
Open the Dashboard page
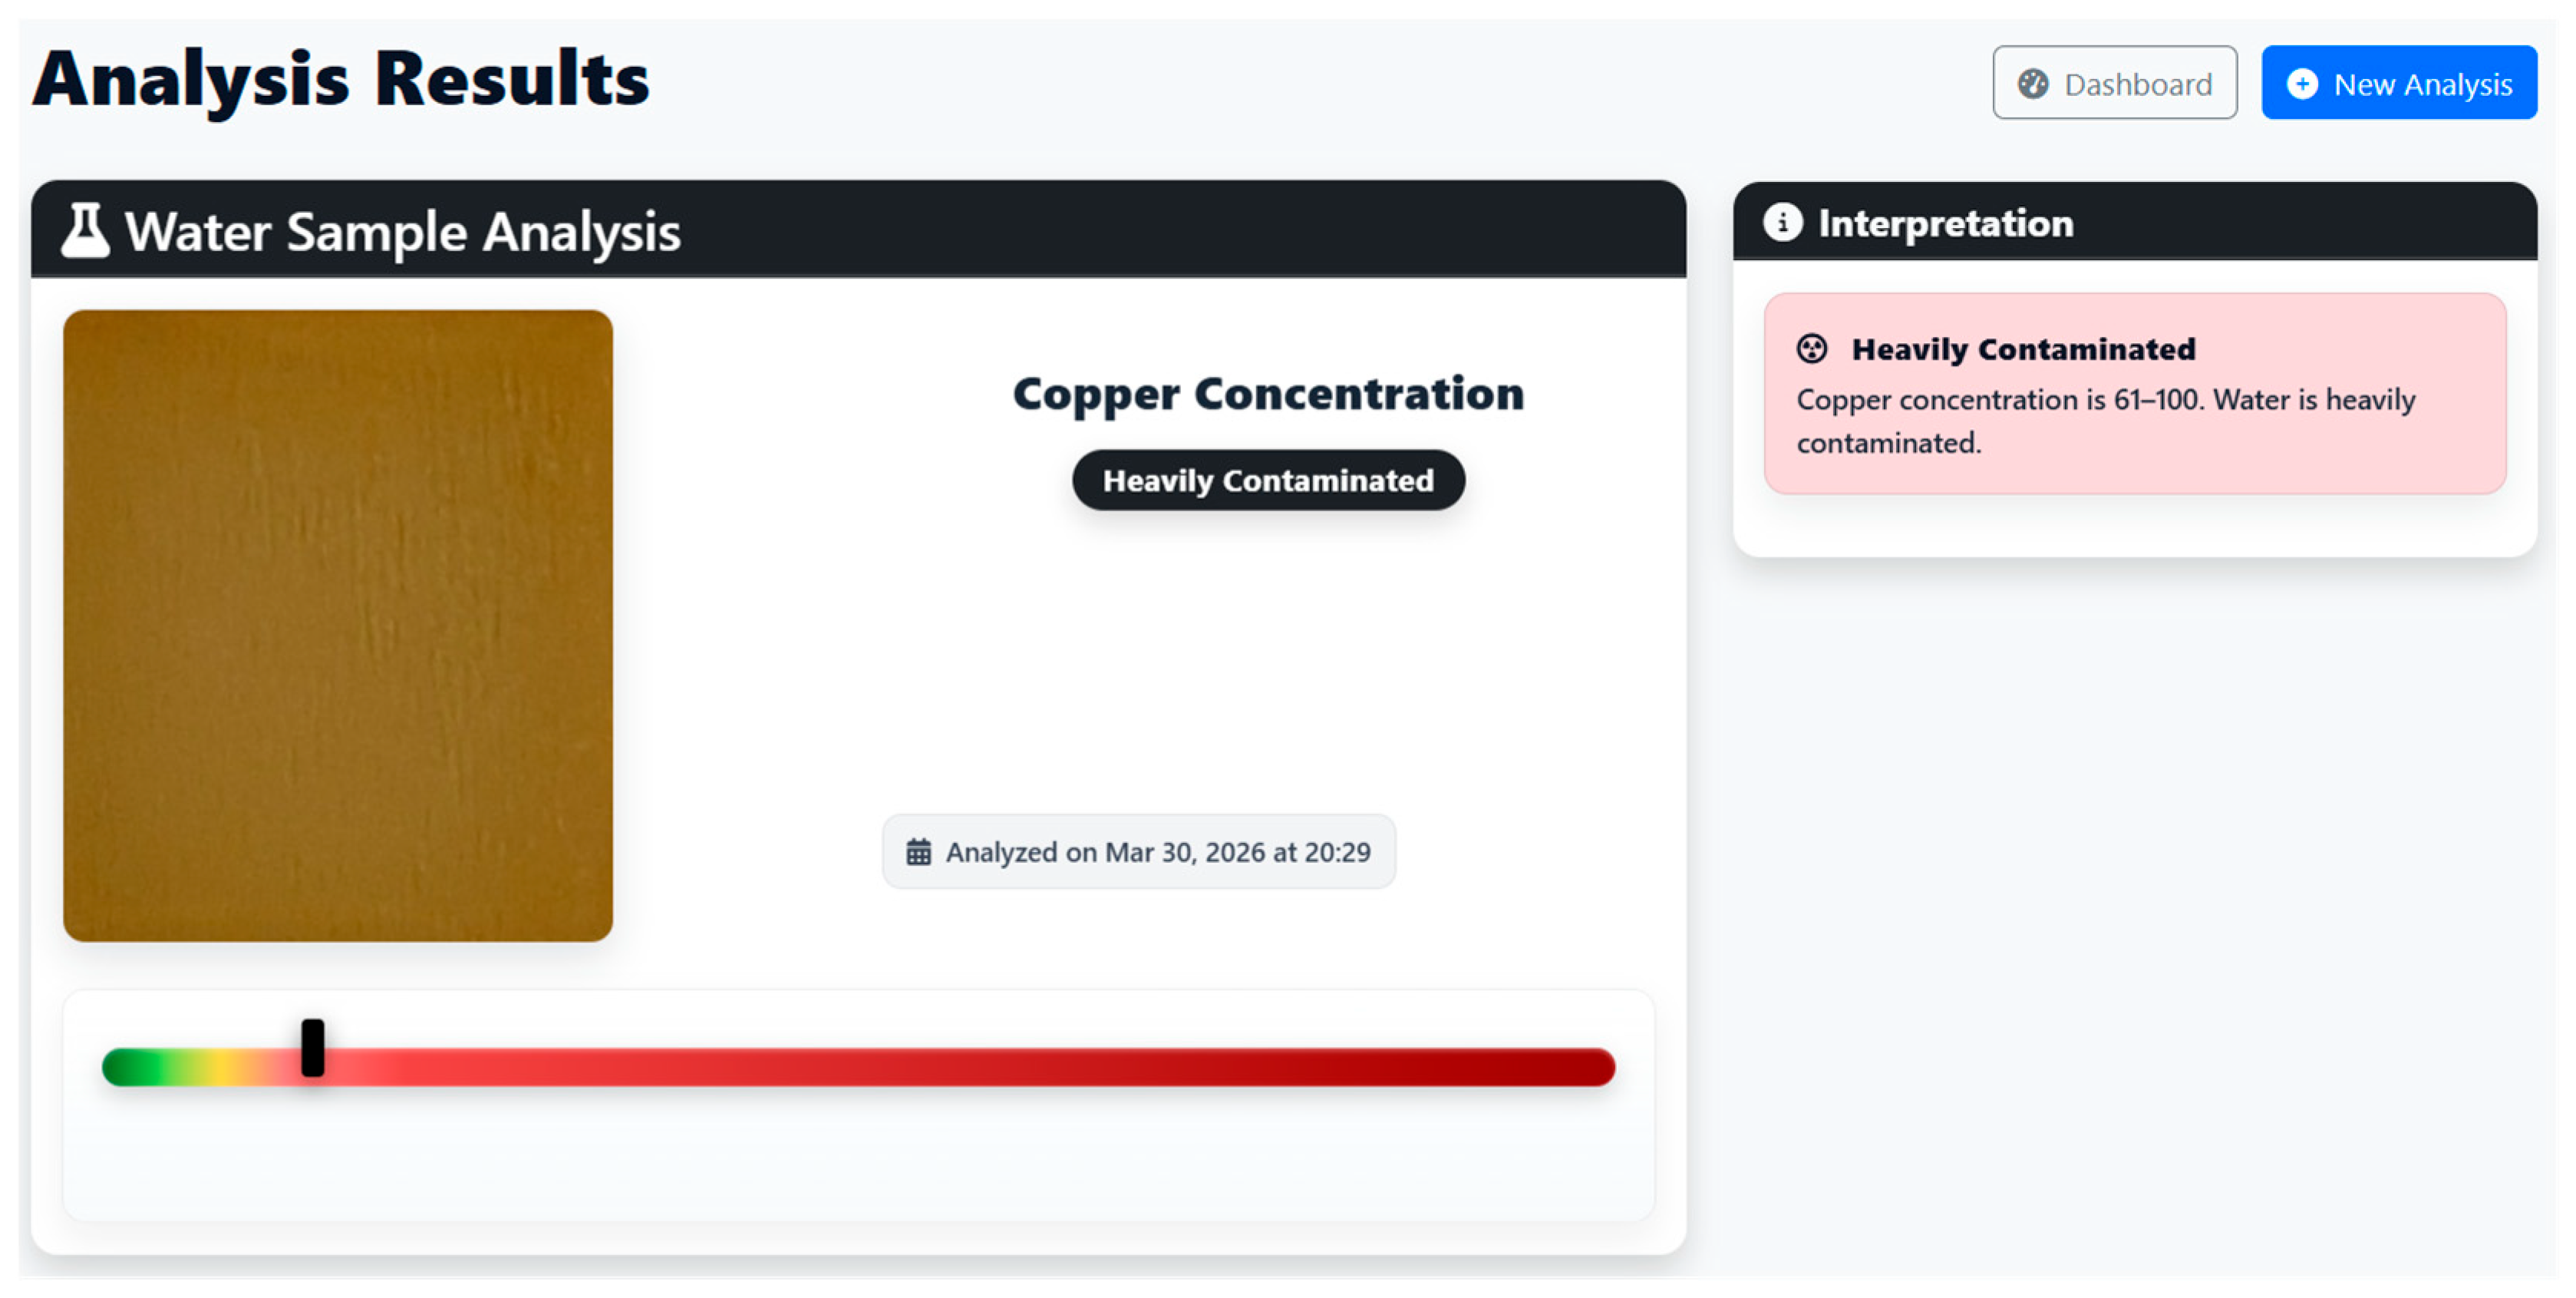click(2114, 83)
